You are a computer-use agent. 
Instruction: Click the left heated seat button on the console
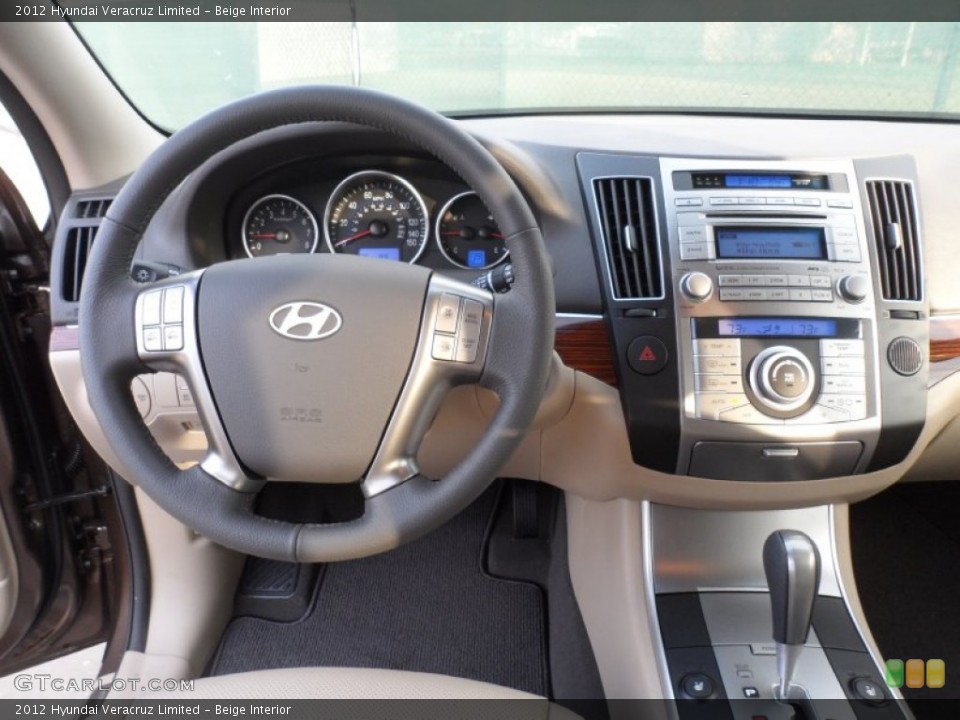697,686
